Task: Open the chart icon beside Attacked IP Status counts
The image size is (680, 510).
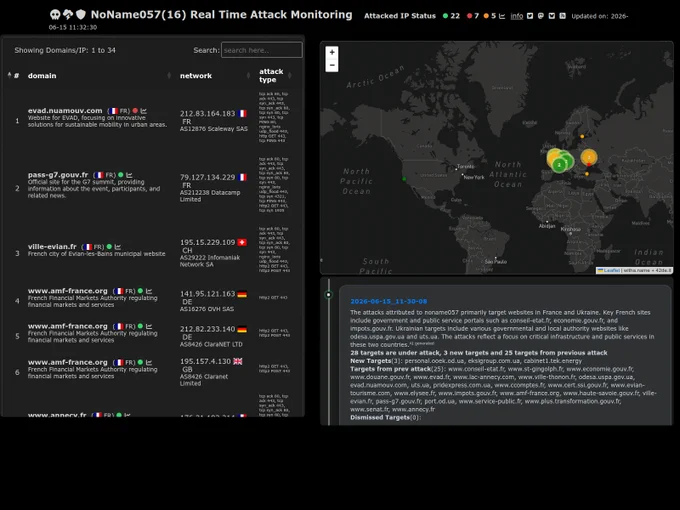Action: pyautogui.click(x=502, y=16)
